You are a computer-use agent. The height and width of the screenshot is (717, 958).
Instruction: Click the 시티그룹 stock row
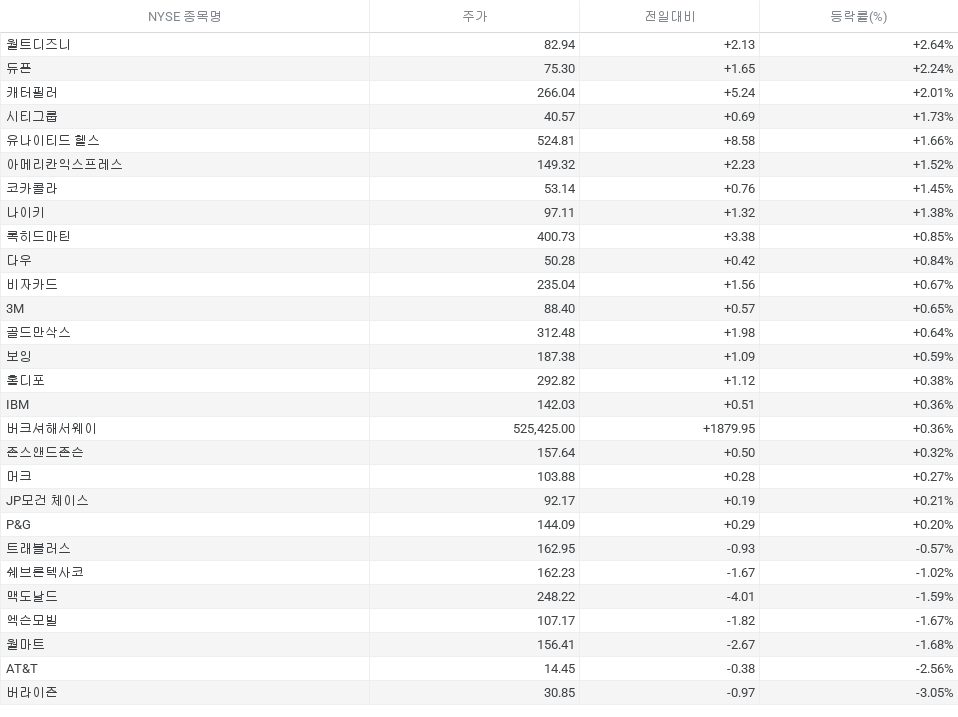32,117
